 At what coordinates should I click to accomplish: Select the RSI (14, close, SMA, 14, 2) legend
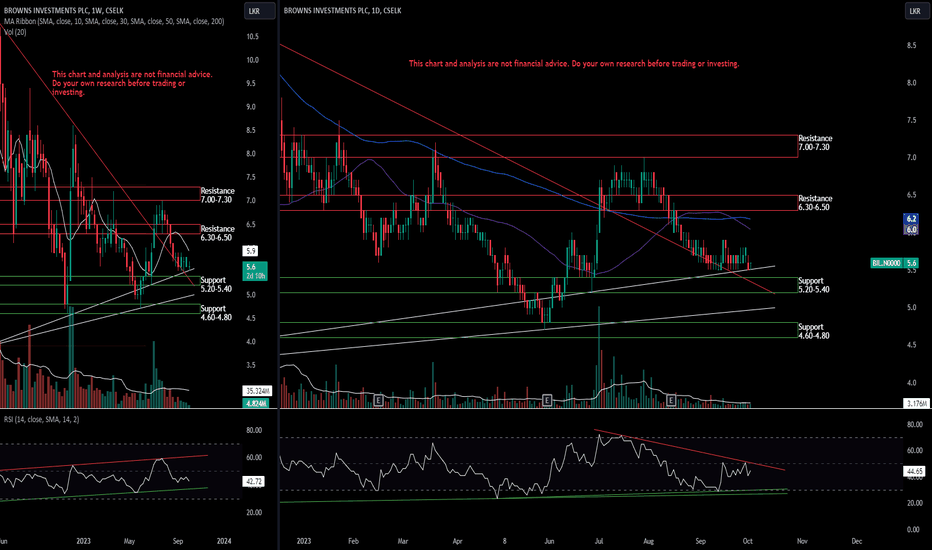tap(42, 419)
